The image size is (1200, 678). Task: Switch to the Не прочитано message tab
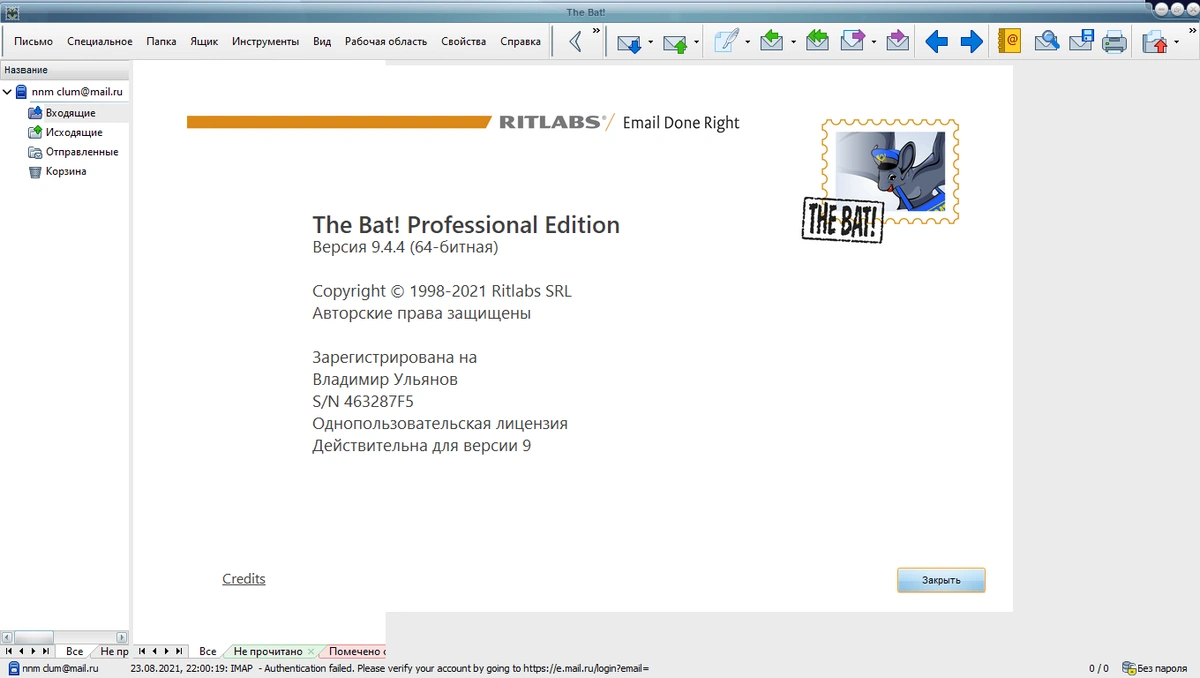[267, 651]
